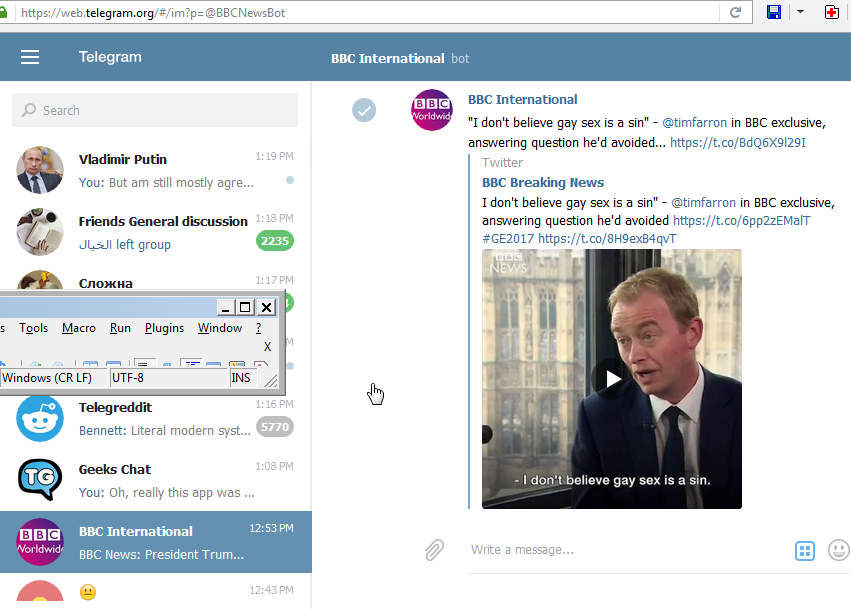Select BBC International in chat list
851x609 pixels.
(156, 542)
